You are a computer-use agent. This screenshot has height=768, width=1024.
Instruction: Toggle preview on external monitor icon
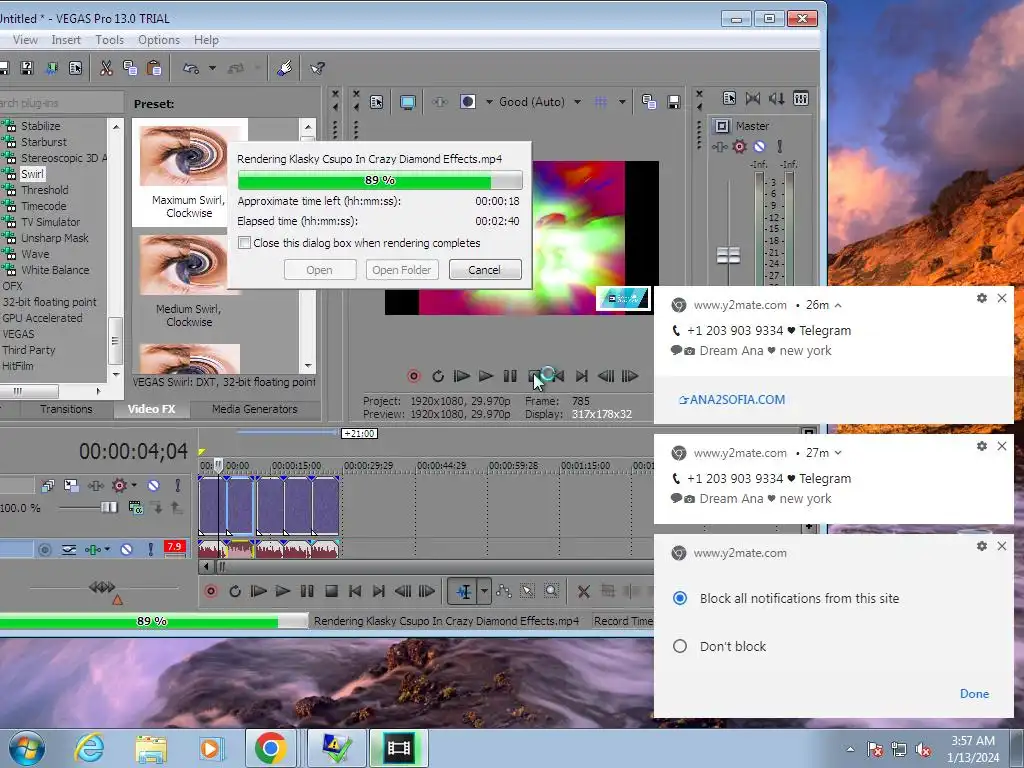[x=408, y=102]
